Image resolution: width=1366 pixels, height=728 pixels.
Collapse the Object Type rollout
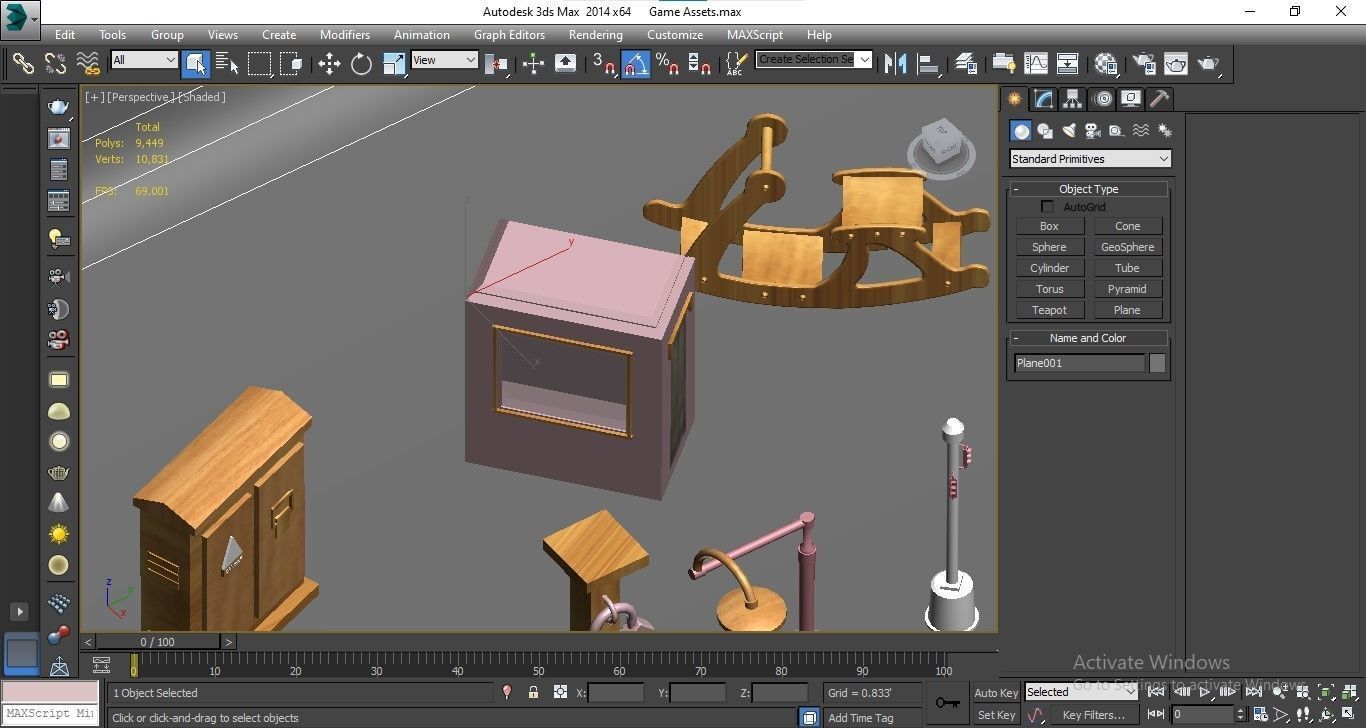[x=1088, y=189]
